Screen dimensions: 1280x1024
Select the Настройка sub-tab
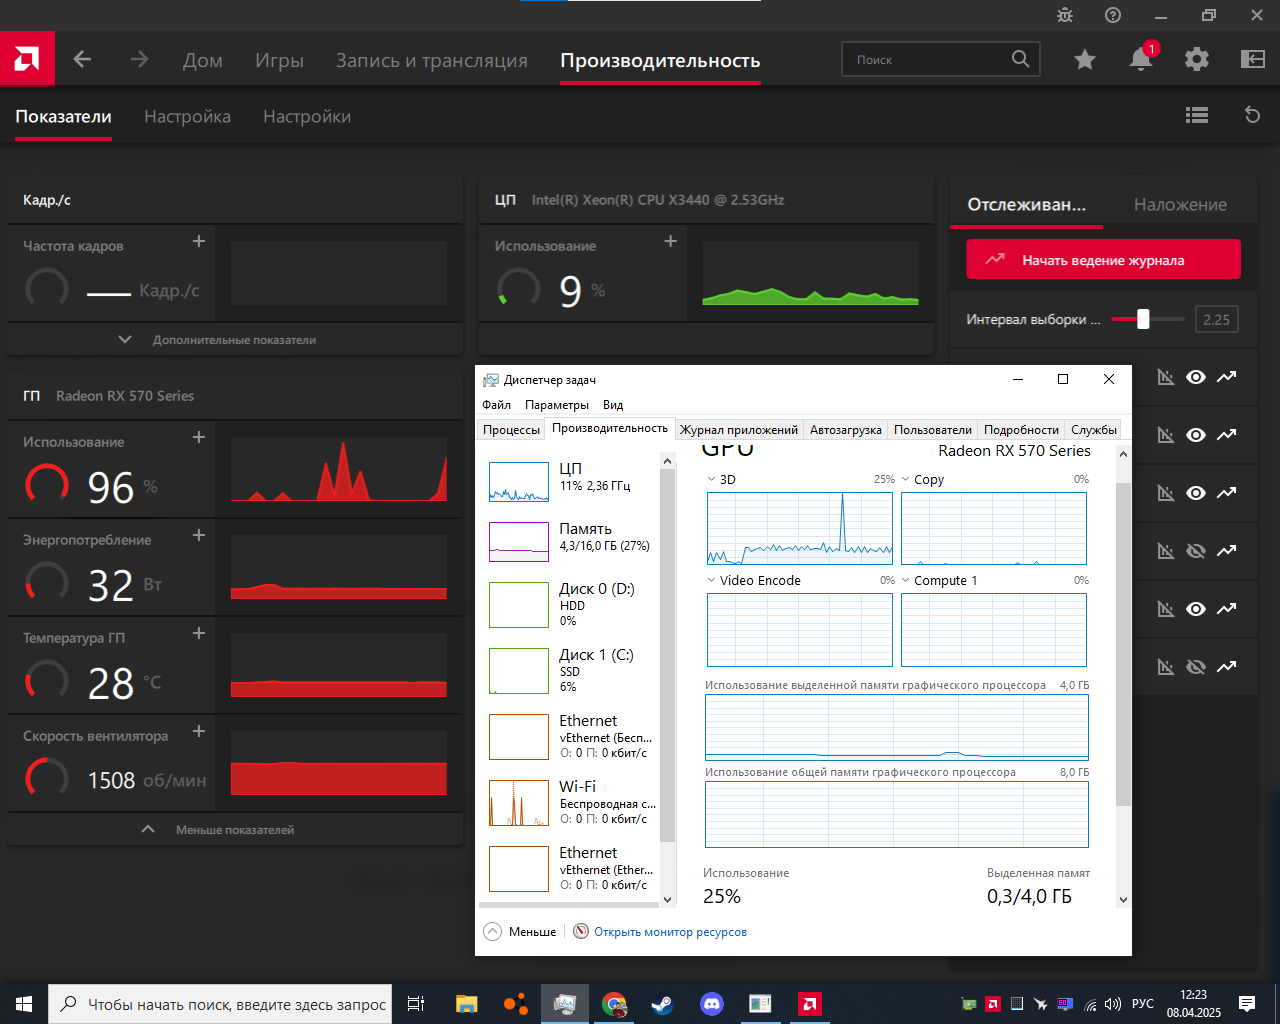point(187,117)
